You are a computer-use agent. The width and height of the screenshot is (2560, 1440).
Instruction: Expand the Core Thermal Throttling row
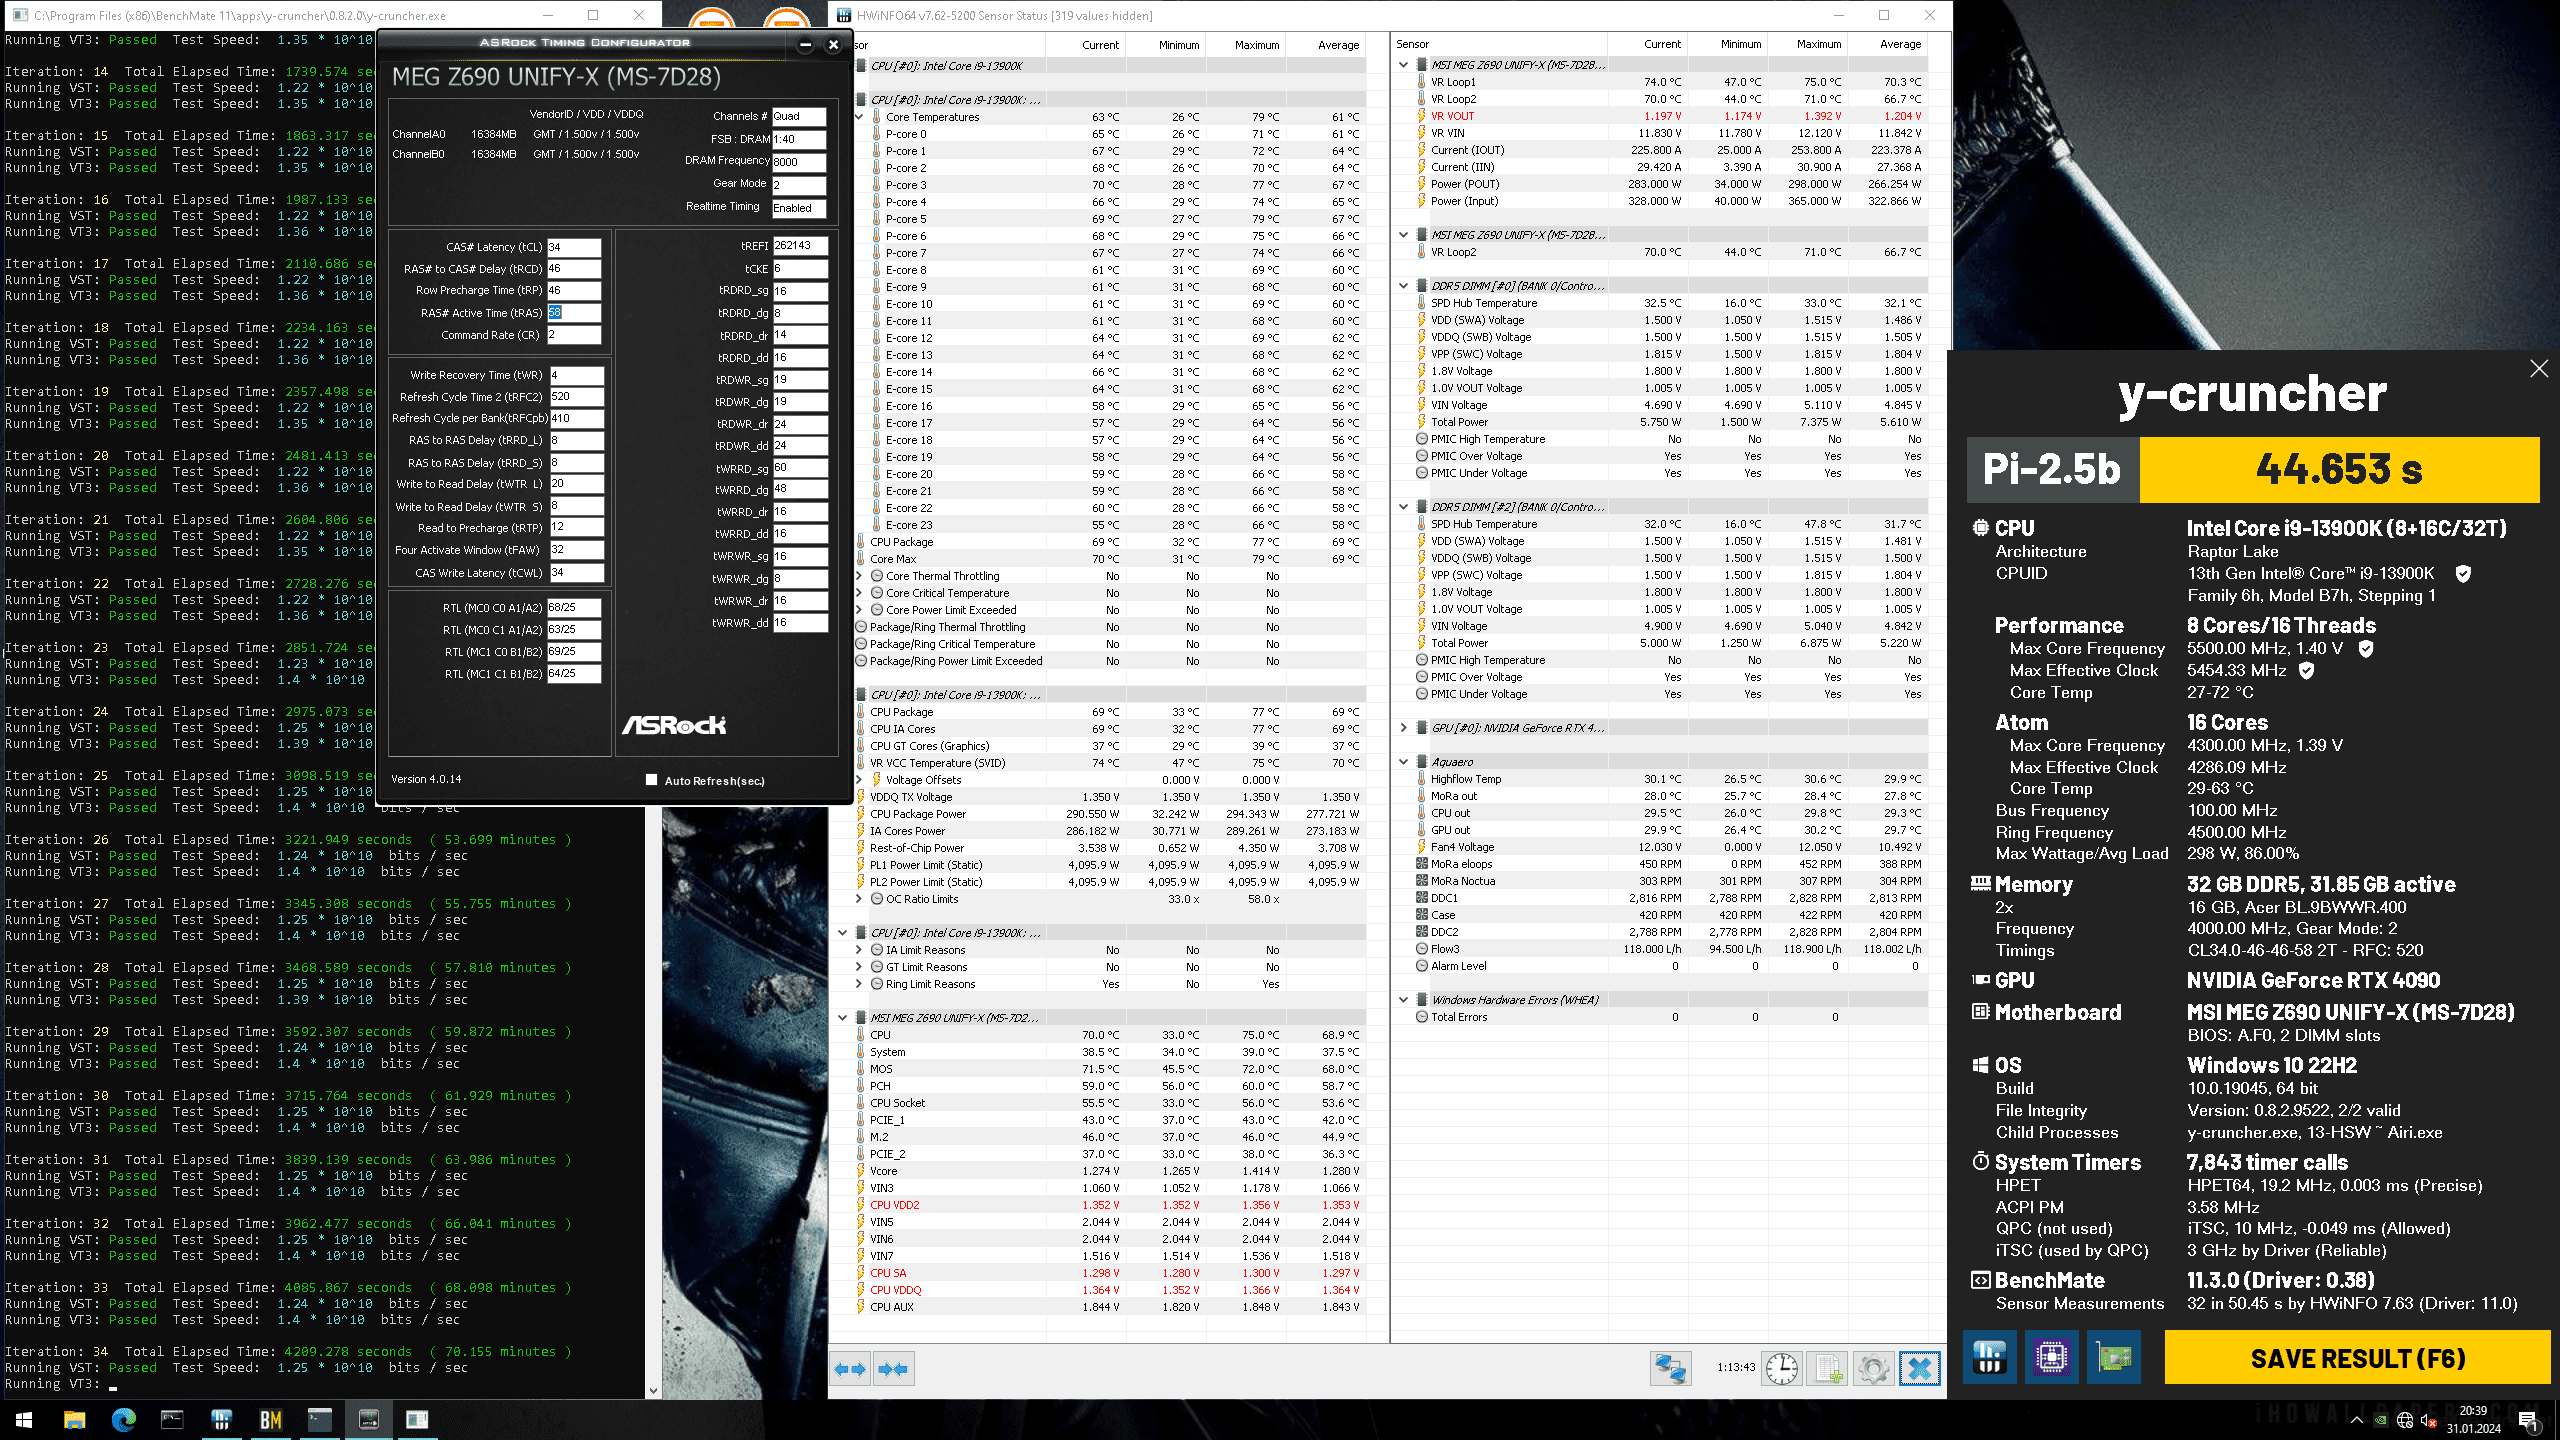859,576
